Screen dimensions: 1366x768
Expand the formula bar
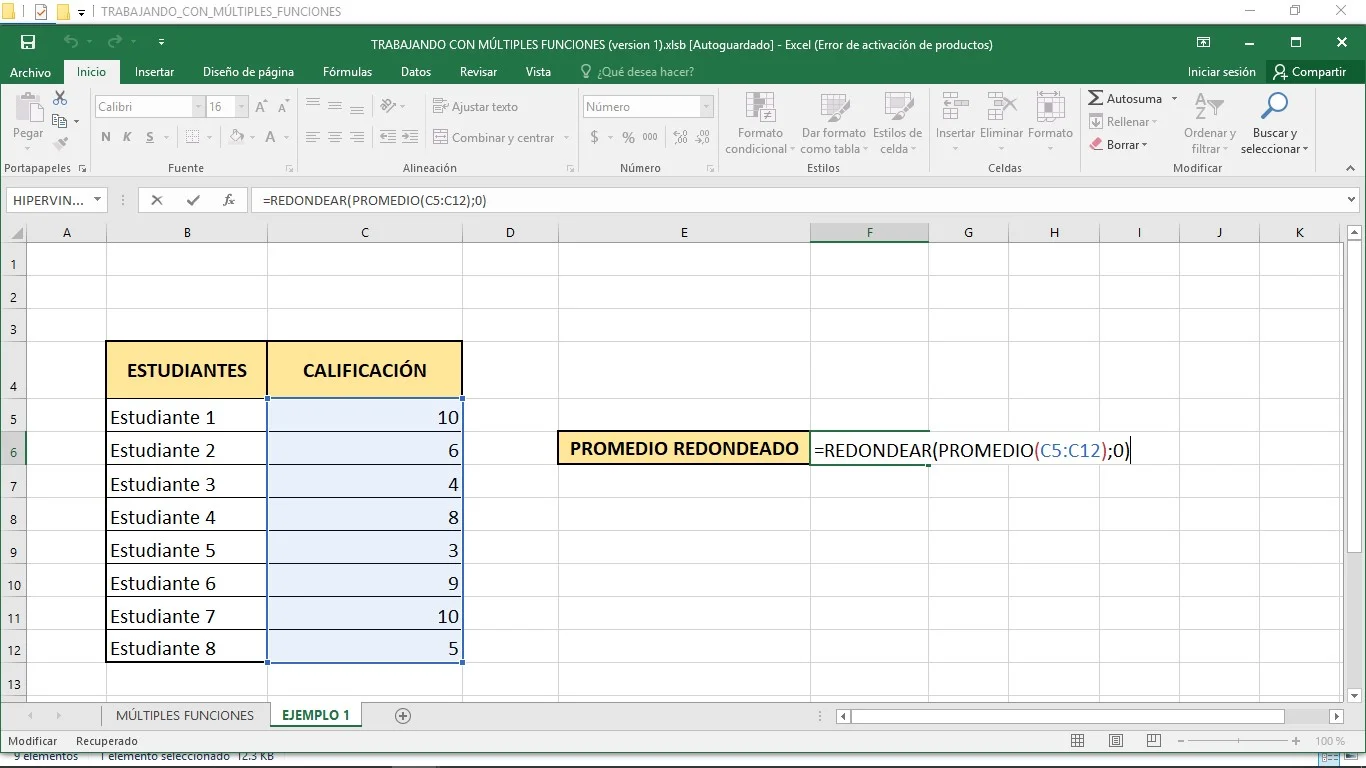click(1352, 200)
